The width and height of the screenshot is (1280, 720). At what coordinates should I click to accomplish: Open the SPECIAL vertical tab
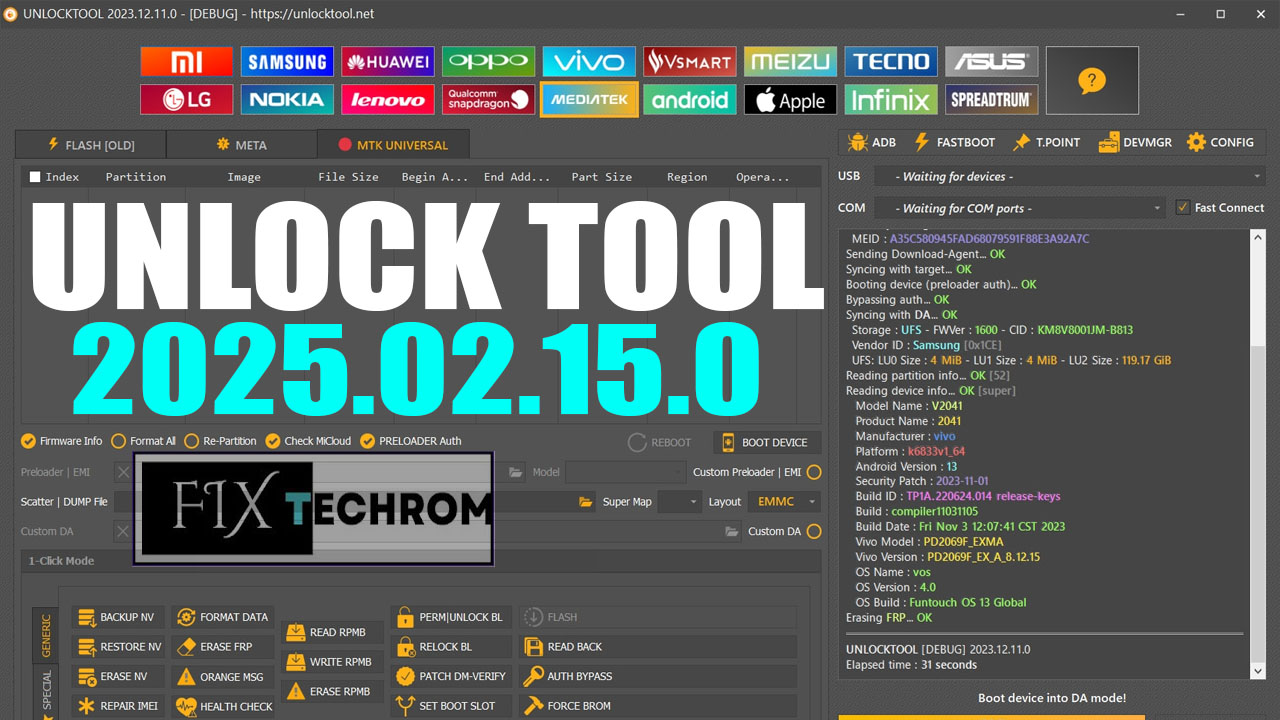point(45,693)
